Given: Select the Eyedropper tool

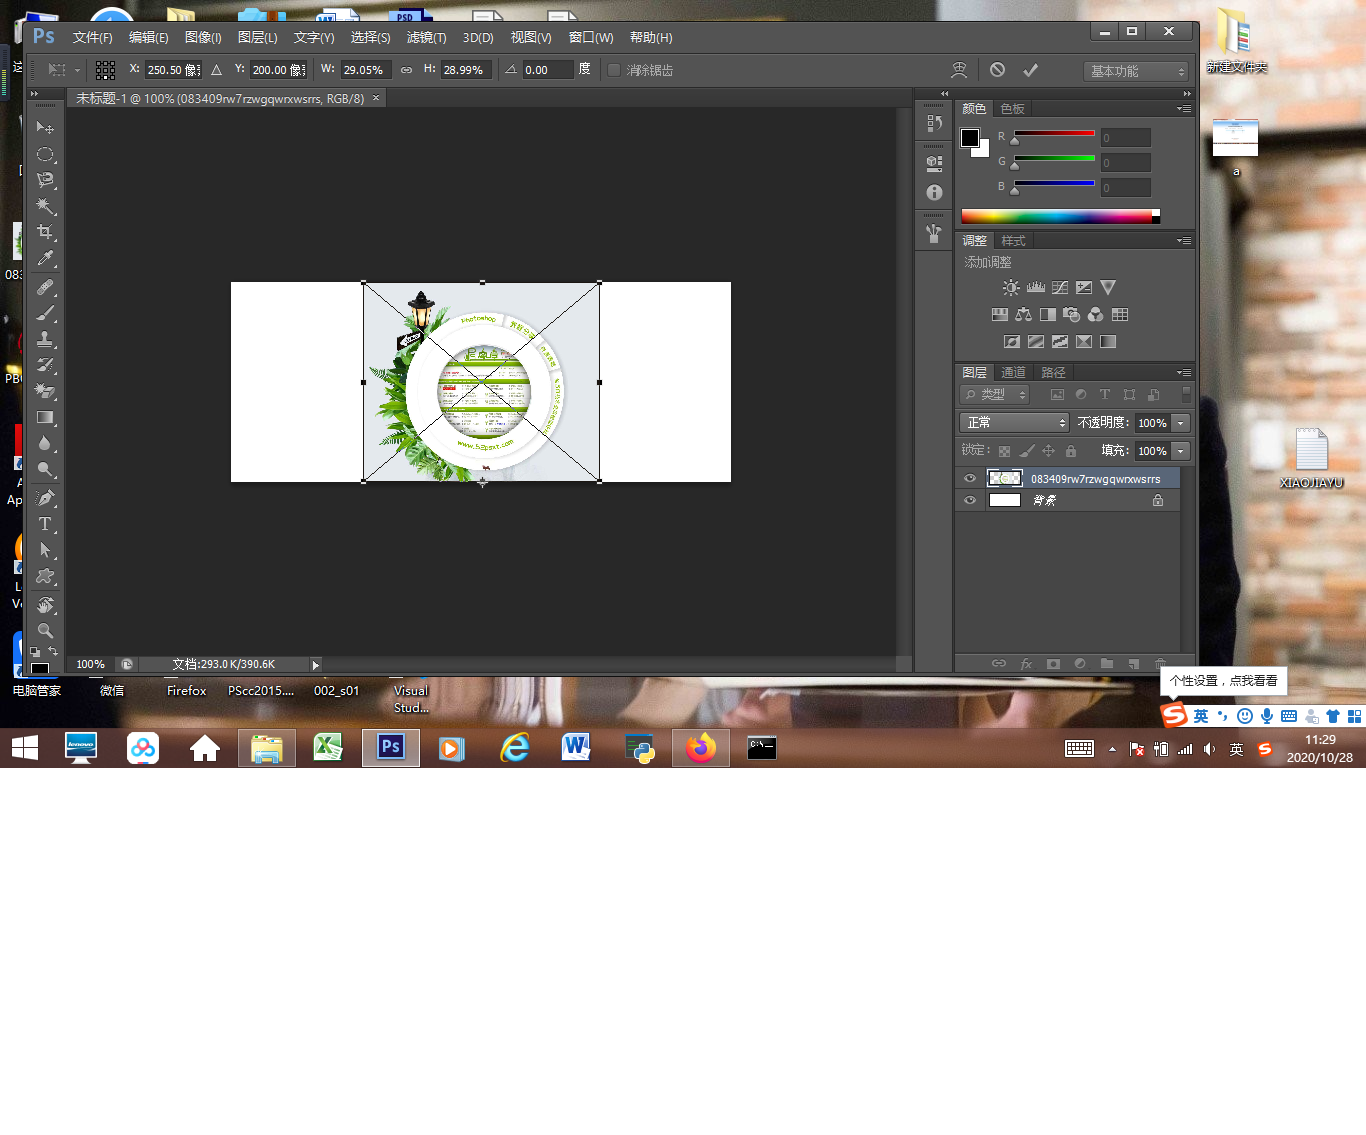Looking at the screenshot, I should [x=45, y=258].
